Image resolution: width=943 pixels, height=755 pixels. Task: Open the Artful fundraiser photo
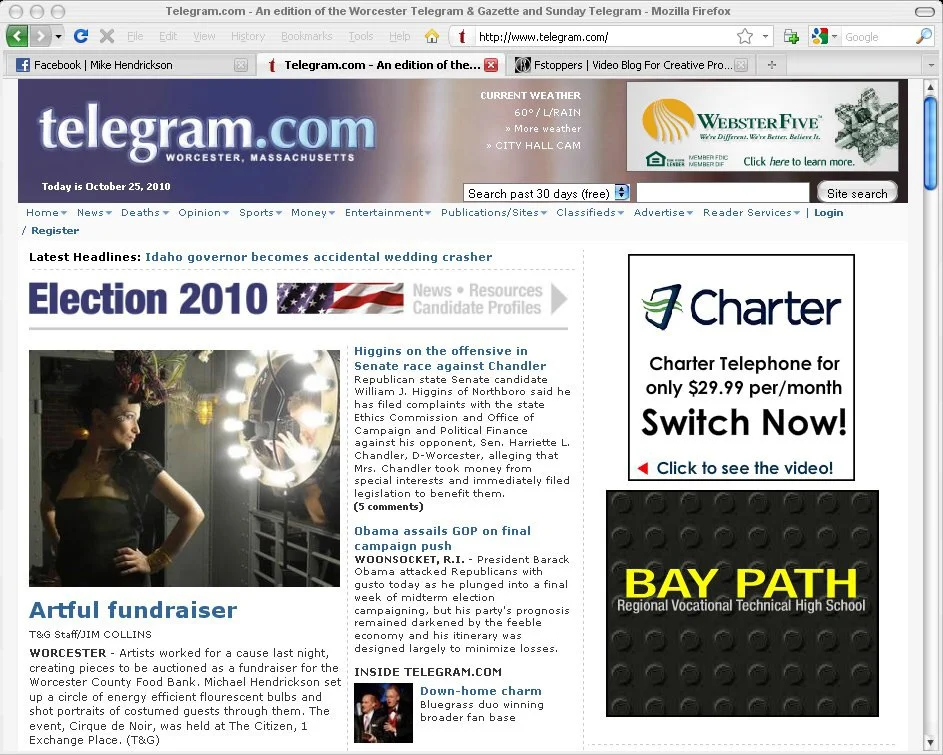(184, 468)
